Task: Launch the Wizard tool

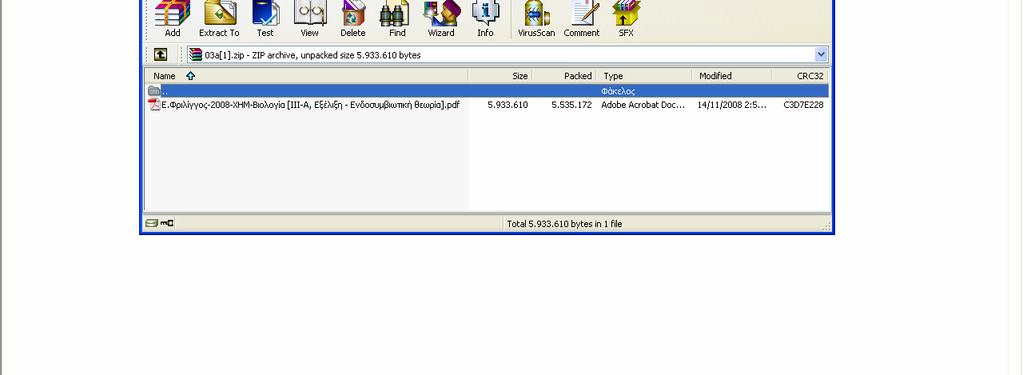Action: (441, 19)
